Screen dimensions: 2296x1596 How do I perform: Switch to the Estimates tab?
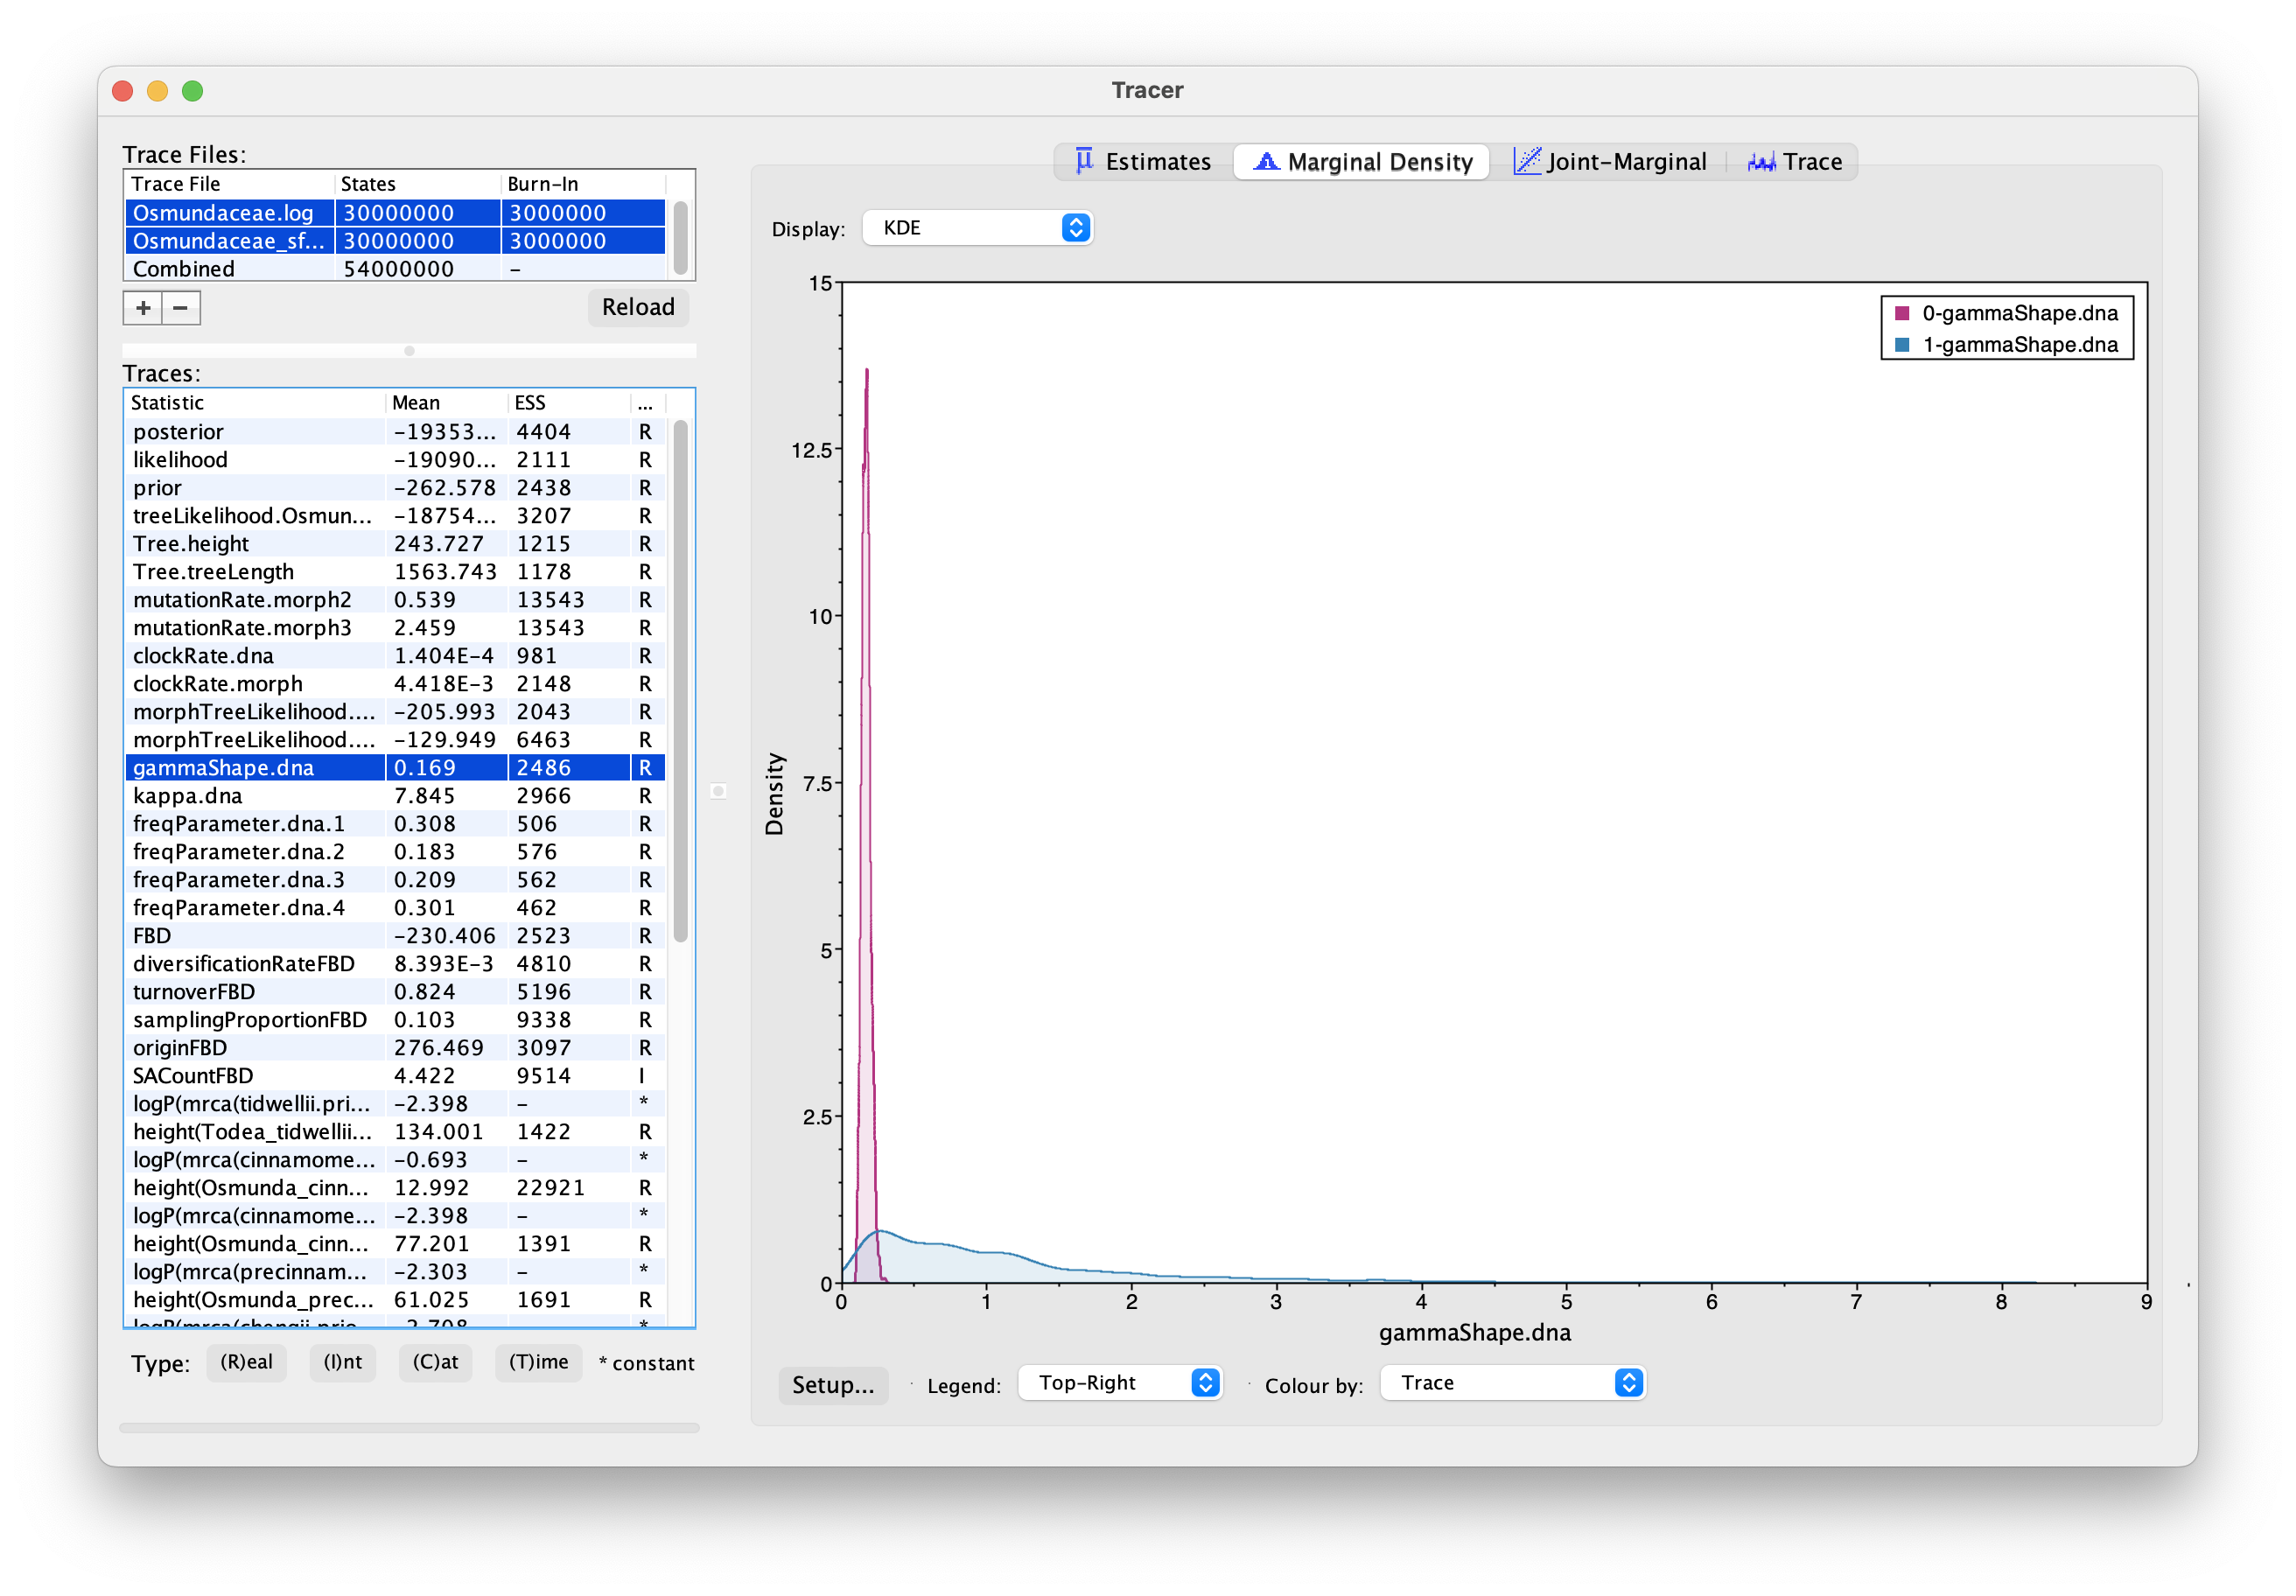click(1143, 162)
